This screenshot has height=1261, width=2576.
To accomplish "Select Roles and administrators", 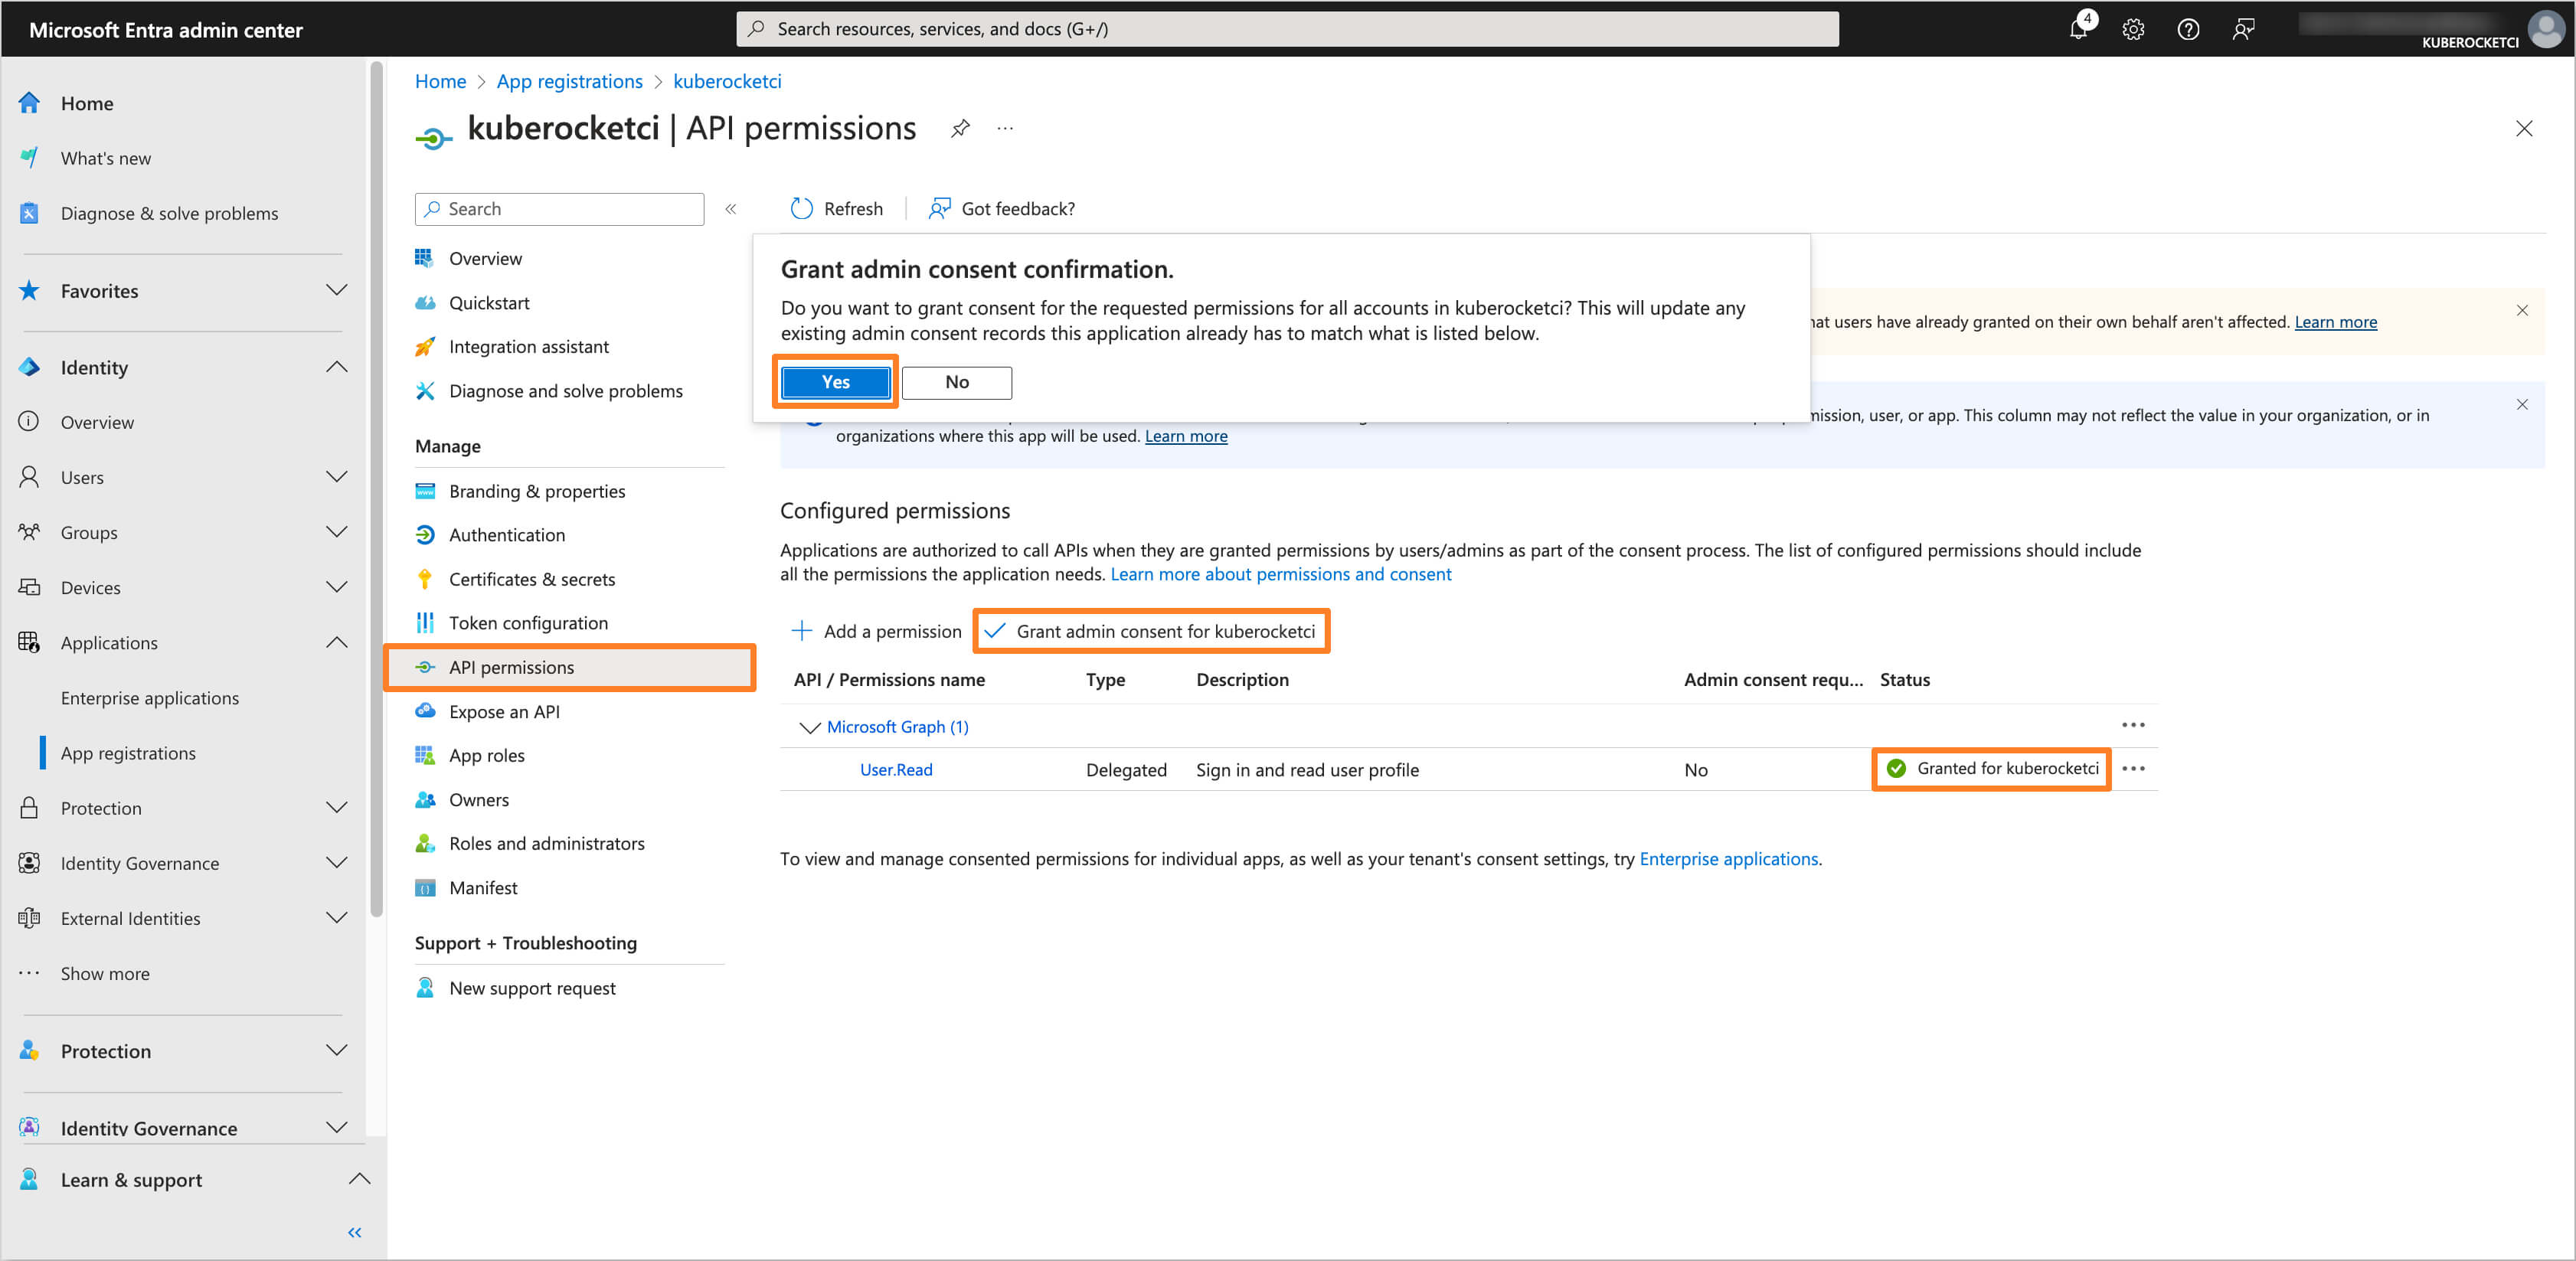I will 546,843.
